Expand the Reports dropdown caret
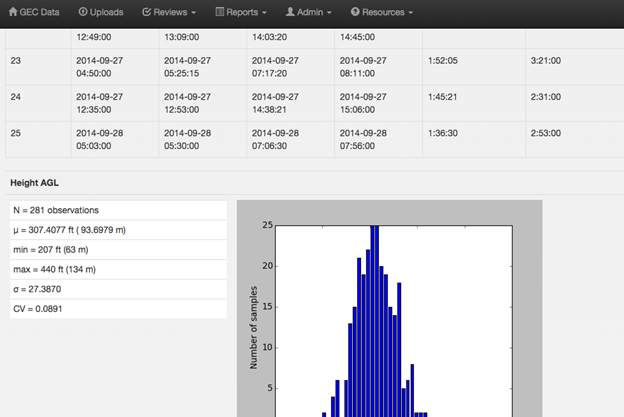Screen dimensions: 624x417 click(264, 13)
